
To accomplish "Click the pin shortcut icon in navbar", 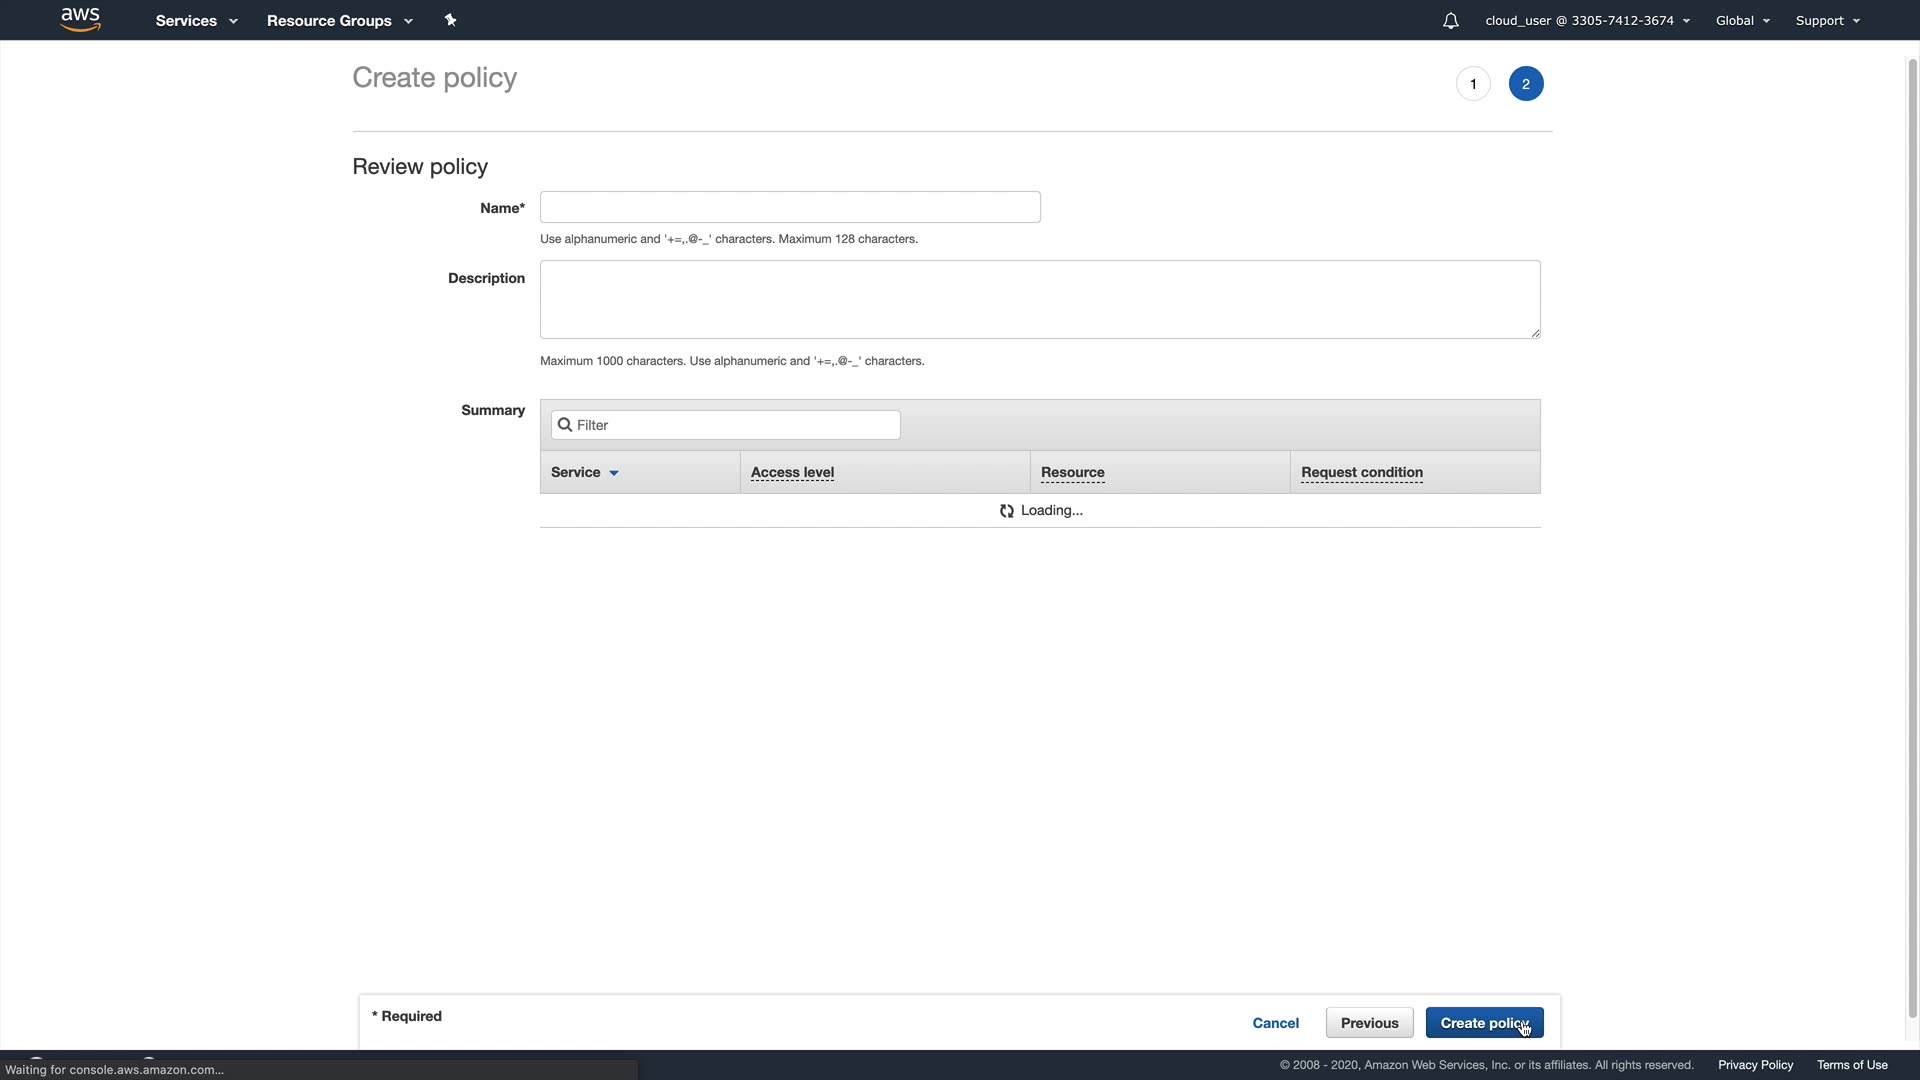I will (x=450, y=20).
